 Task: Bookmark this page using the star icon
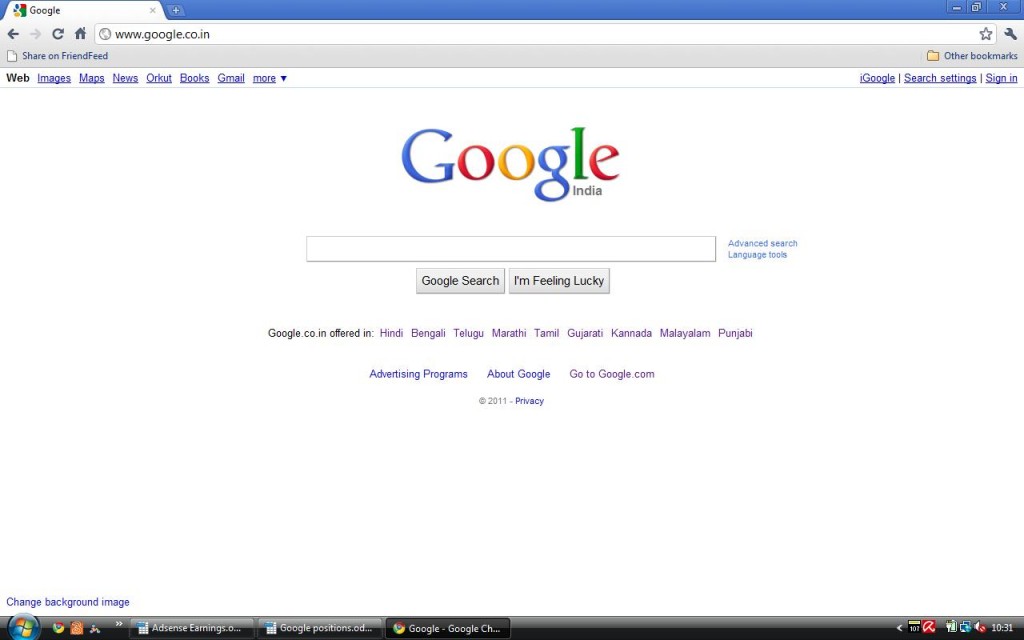[986, 33]
